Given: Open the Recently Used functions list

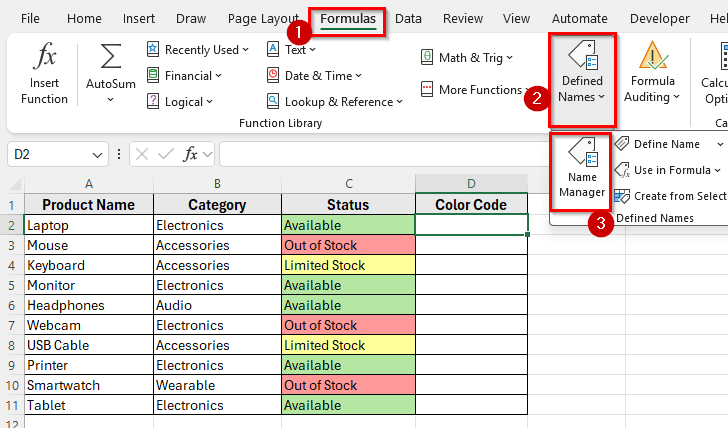Looking at the screenshot, I should (198, 50).
